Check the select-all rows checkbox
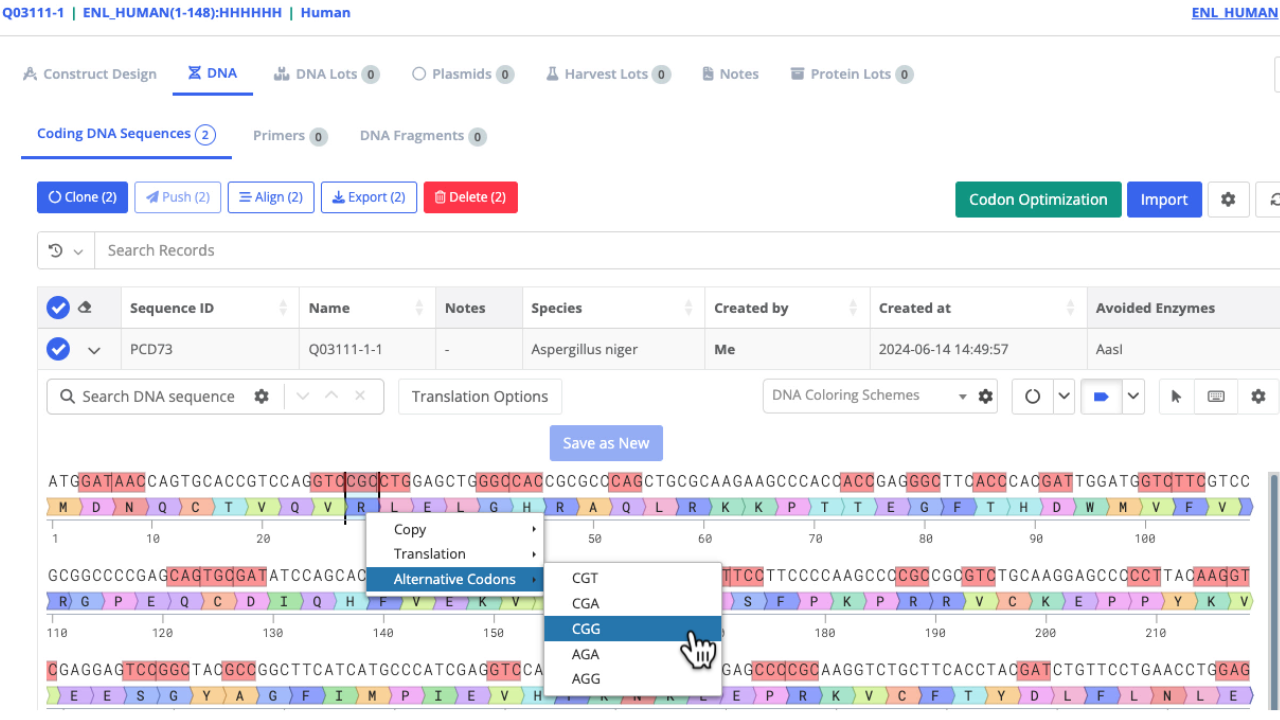The image size is (1280, 720). click(58, 307)
